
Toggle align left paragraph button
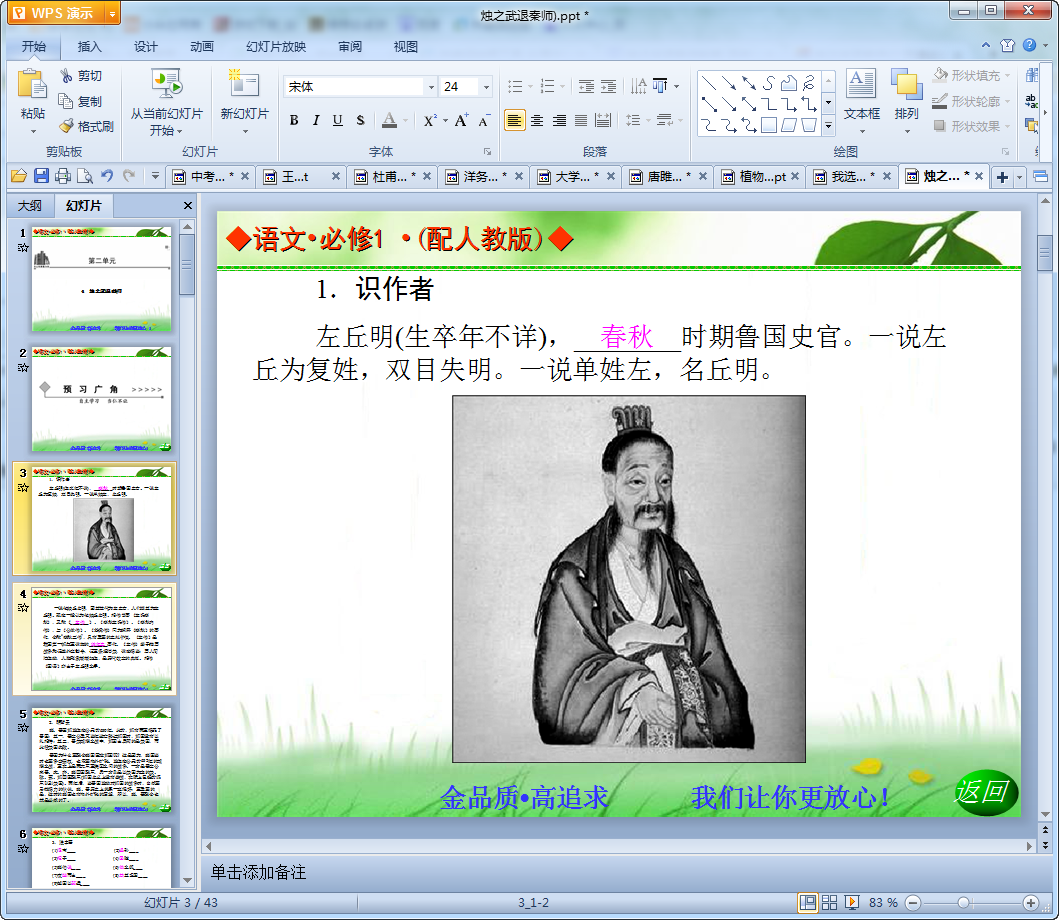(x=515, y=121)
